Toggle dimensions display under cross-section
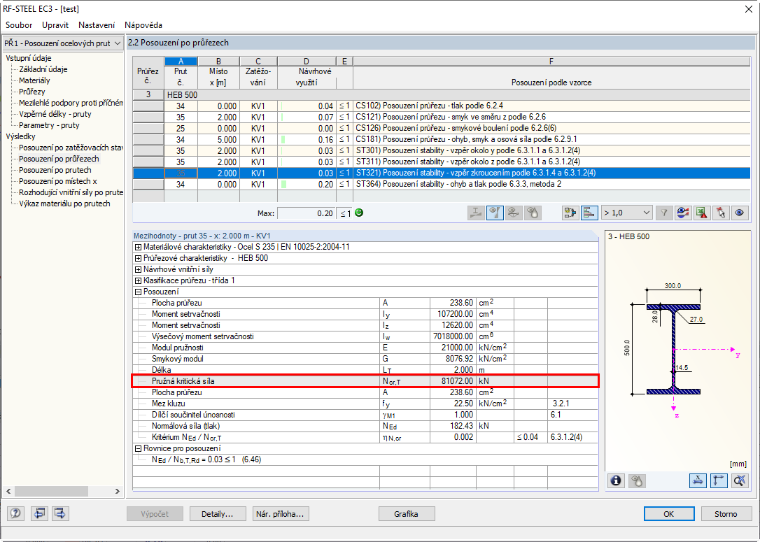This screenshot has height=542, width=760. coord(697,480)
